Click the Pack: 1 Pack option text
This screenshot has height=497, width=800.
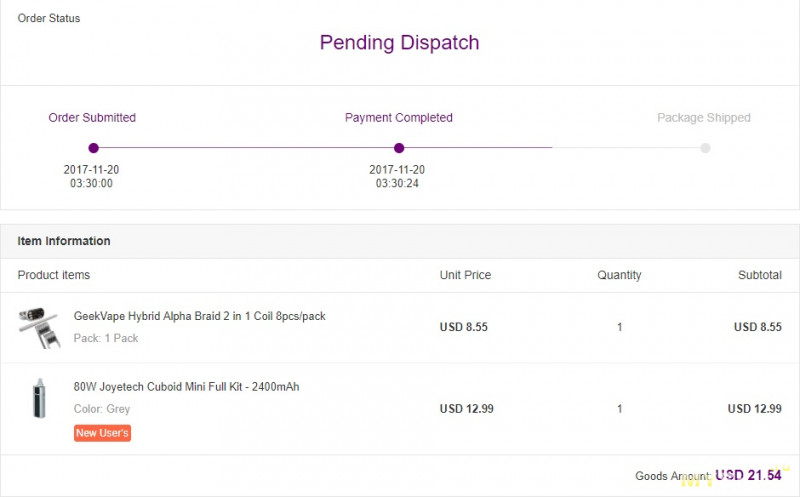(106, 338)
